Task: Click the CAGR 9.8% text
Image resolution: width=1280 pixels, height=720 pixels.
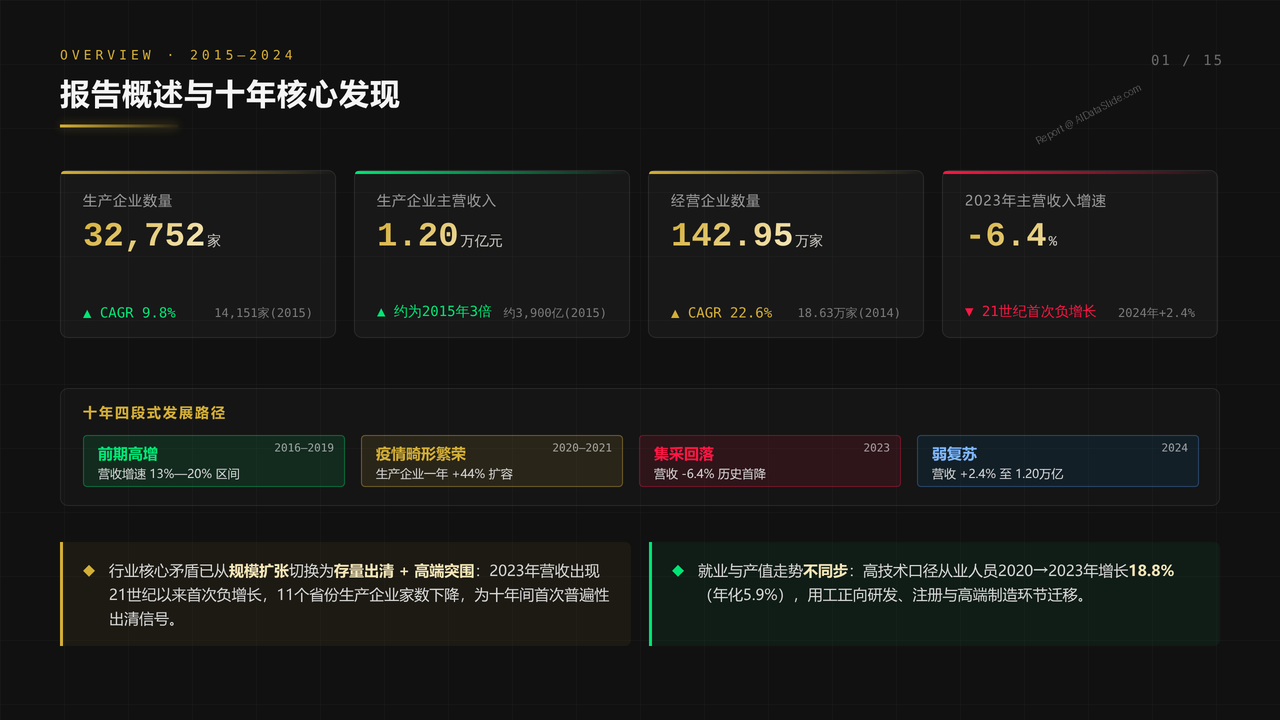Action: pyautogui.click(x=138, y=313)
